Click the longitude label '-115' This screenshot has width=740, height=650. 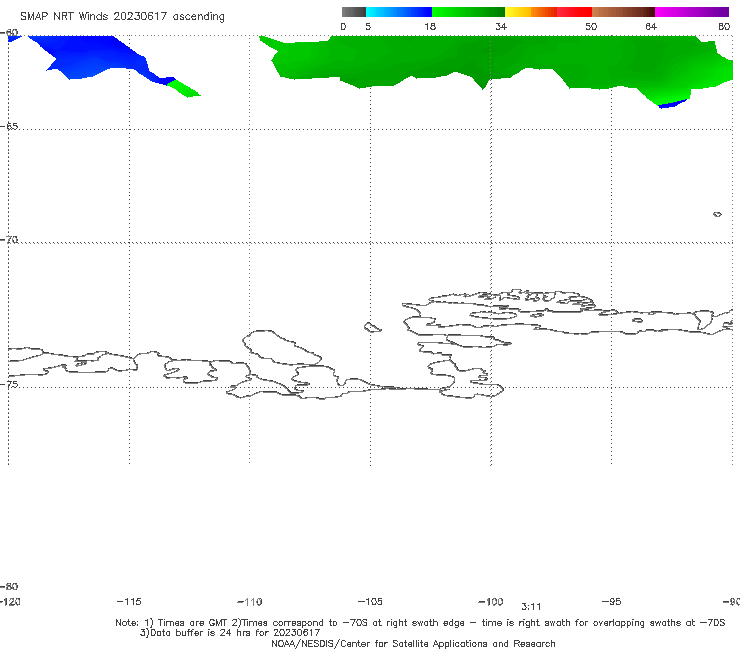coord(129,601)
